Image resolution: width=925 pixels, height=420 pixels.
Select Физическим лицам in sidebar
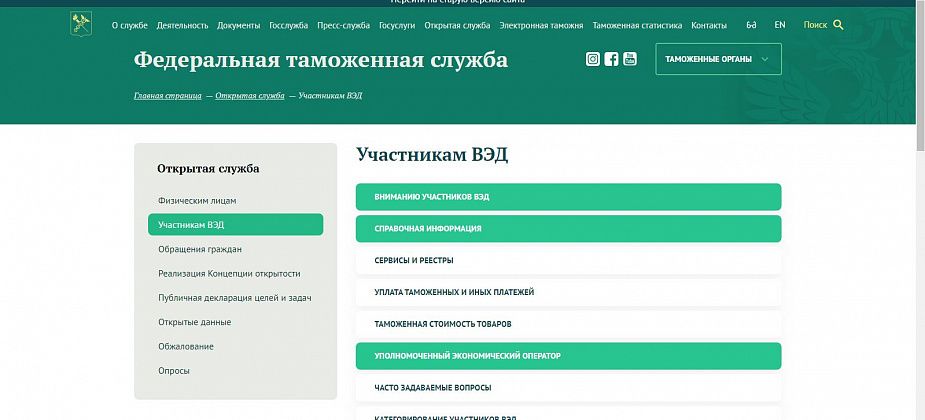[197, 201]
